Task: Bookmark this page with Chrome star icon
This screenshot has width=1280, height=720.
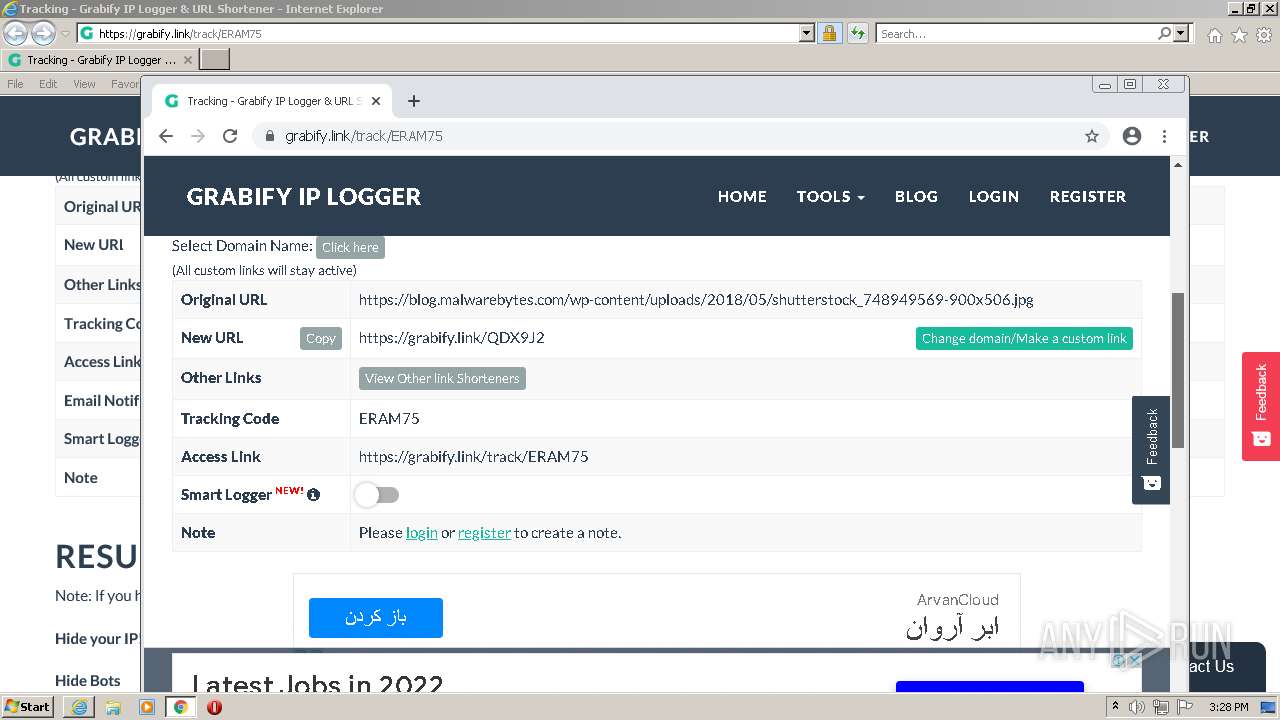Action: click(x=1092, y=136)
